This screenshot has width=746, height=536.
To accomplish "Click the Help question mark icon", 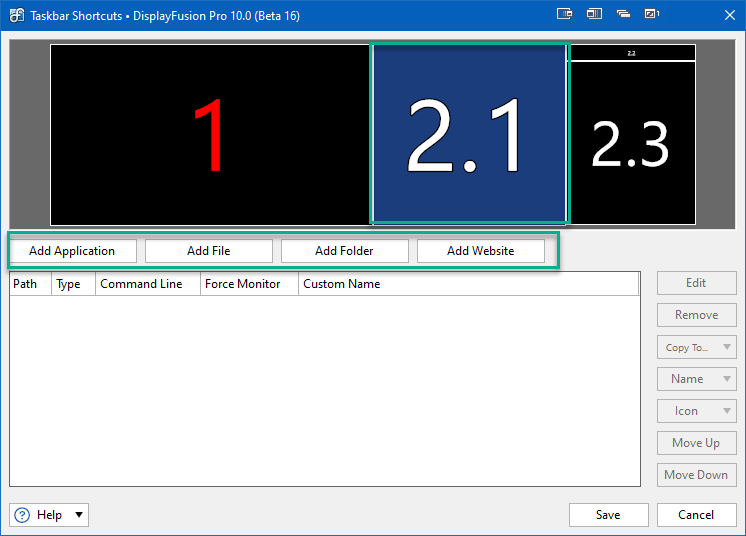I will [x=22, y=515].
